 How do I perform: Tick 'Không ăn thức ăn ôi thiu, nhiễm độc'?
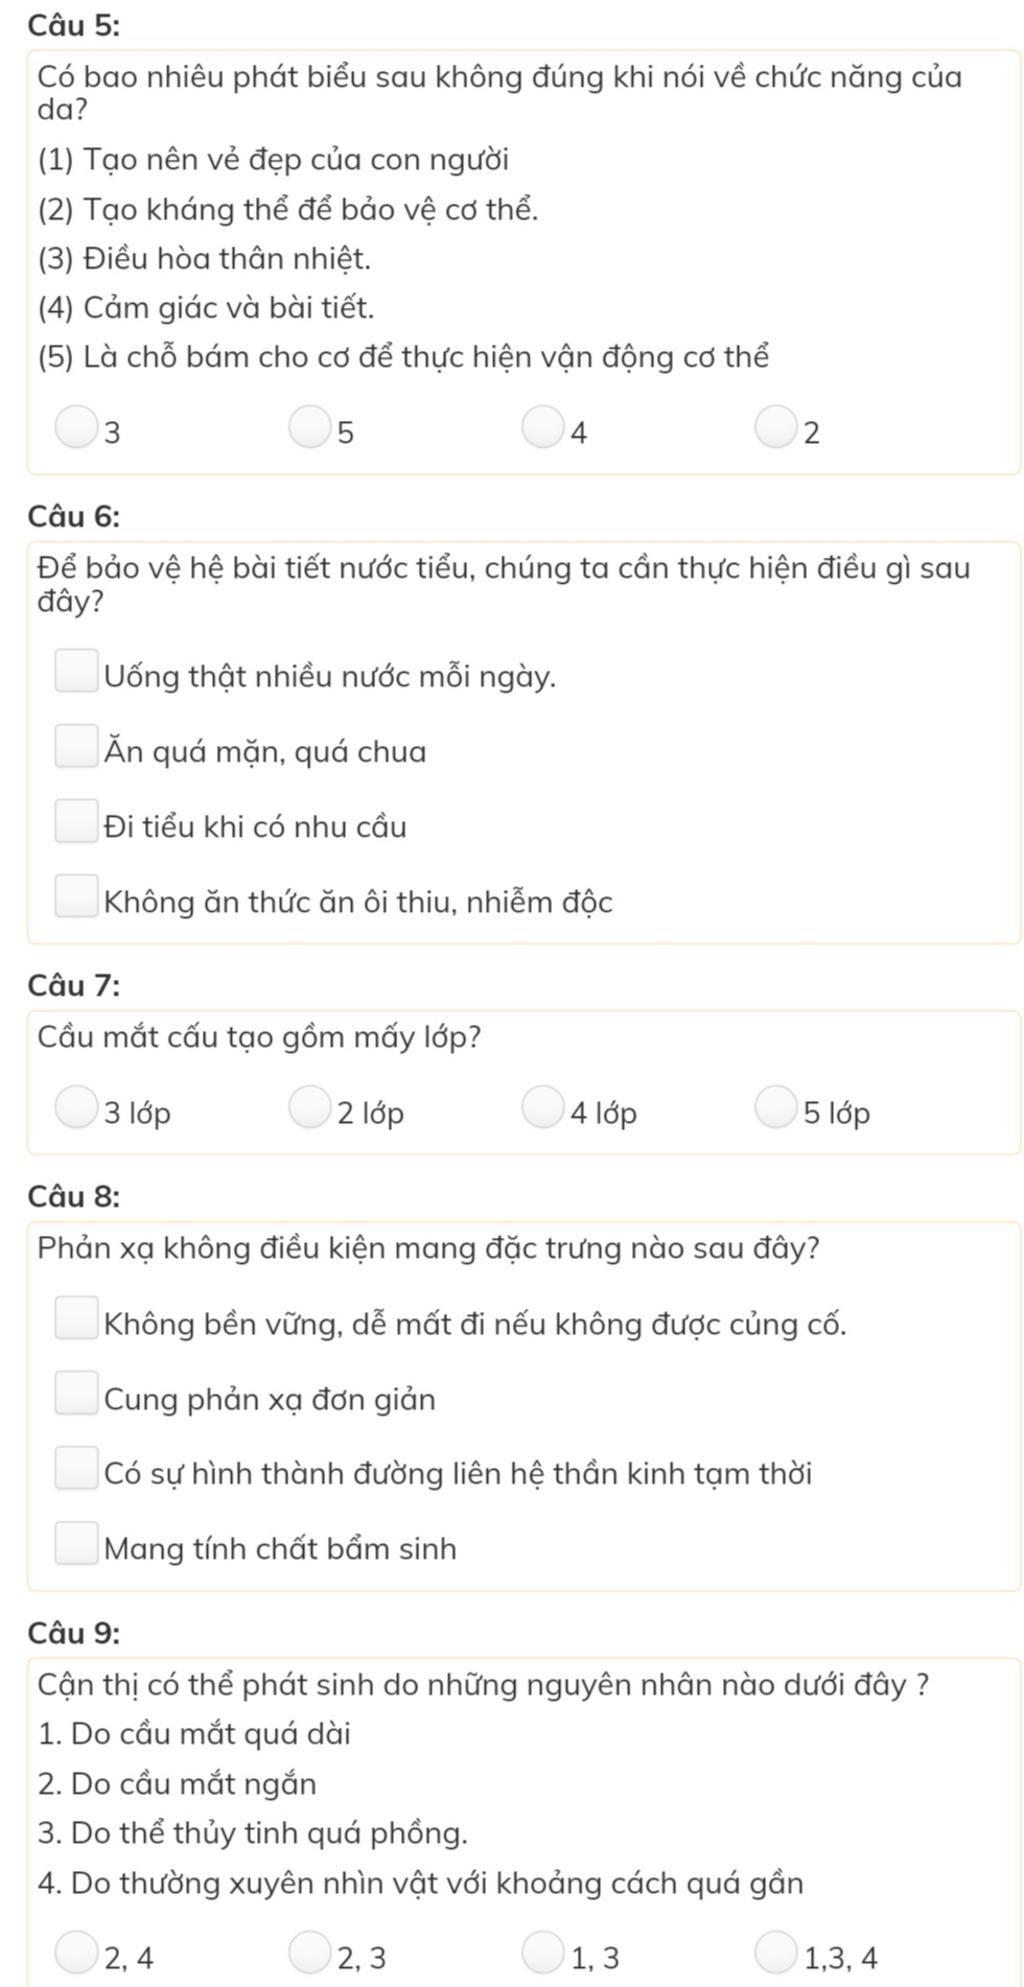[76, 896]
